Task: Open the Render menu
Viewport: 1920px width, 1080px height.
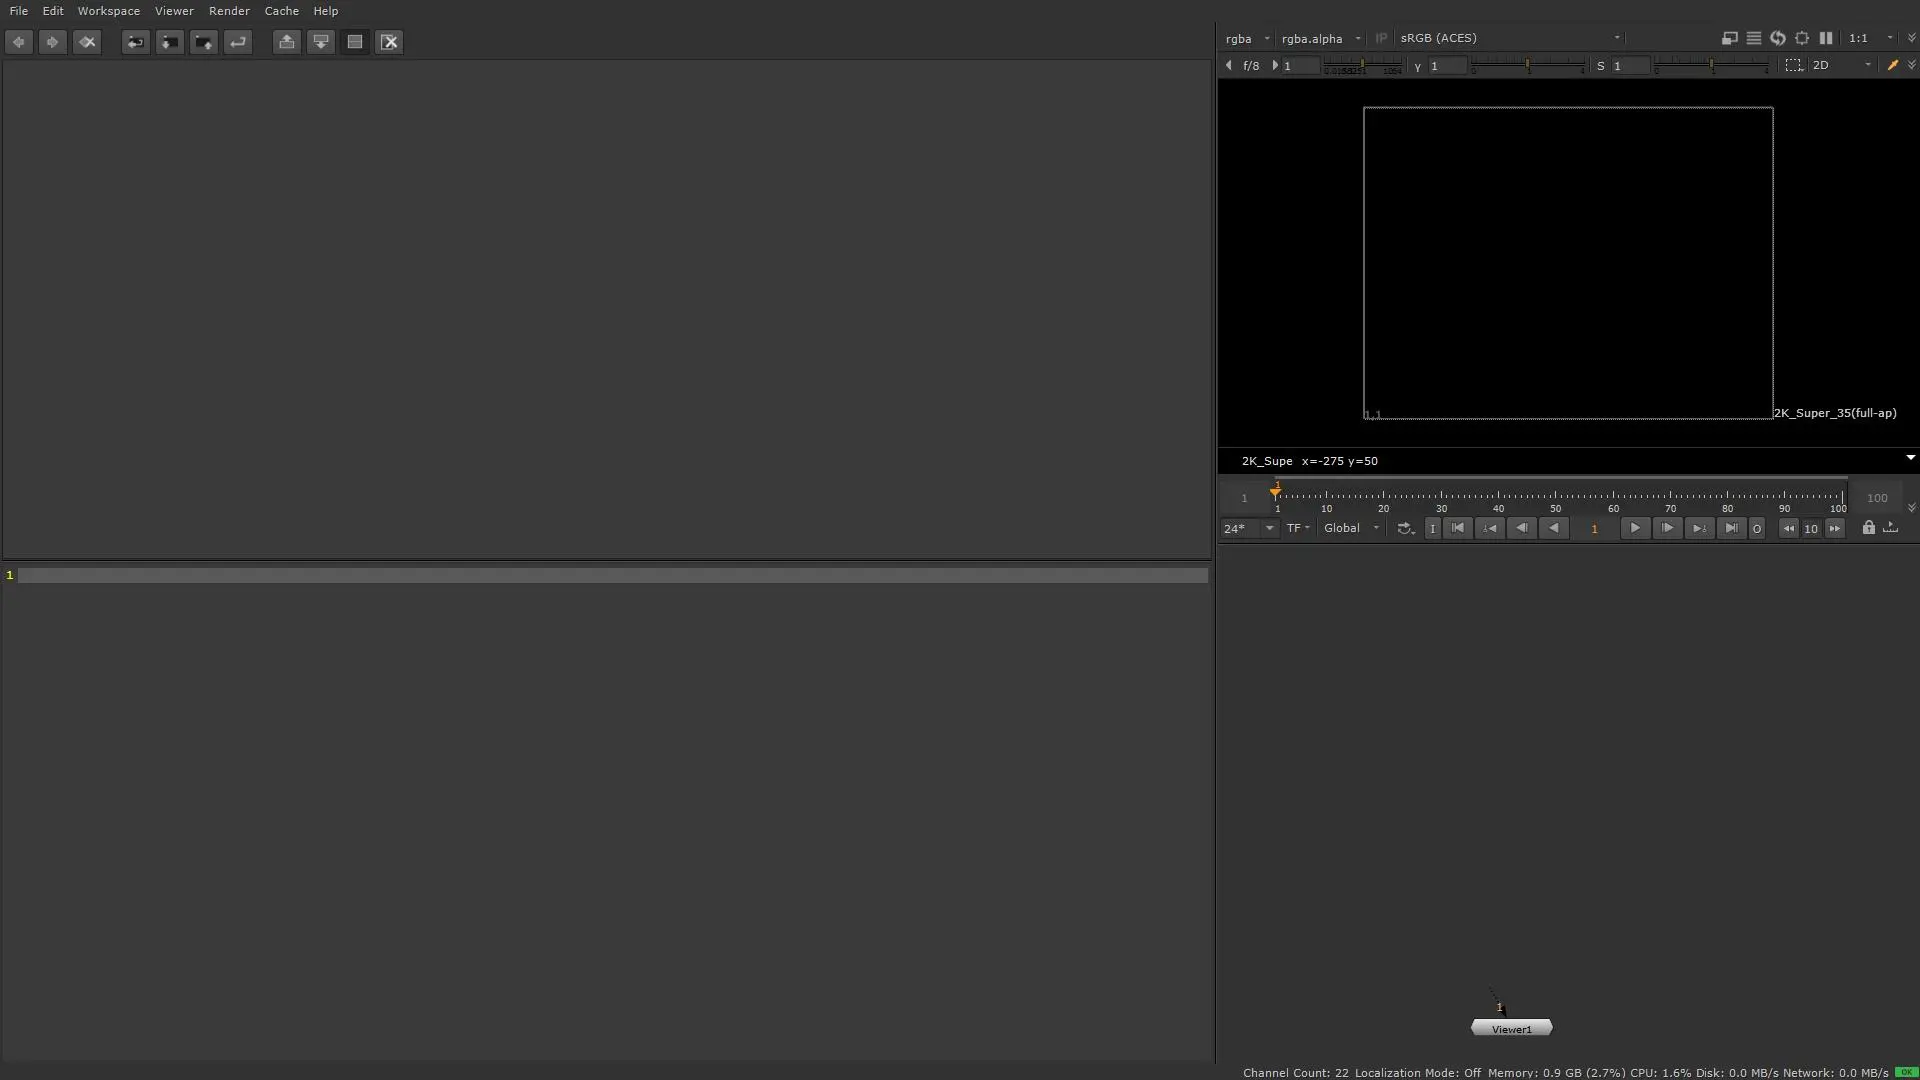Action: tap(229, 11)
